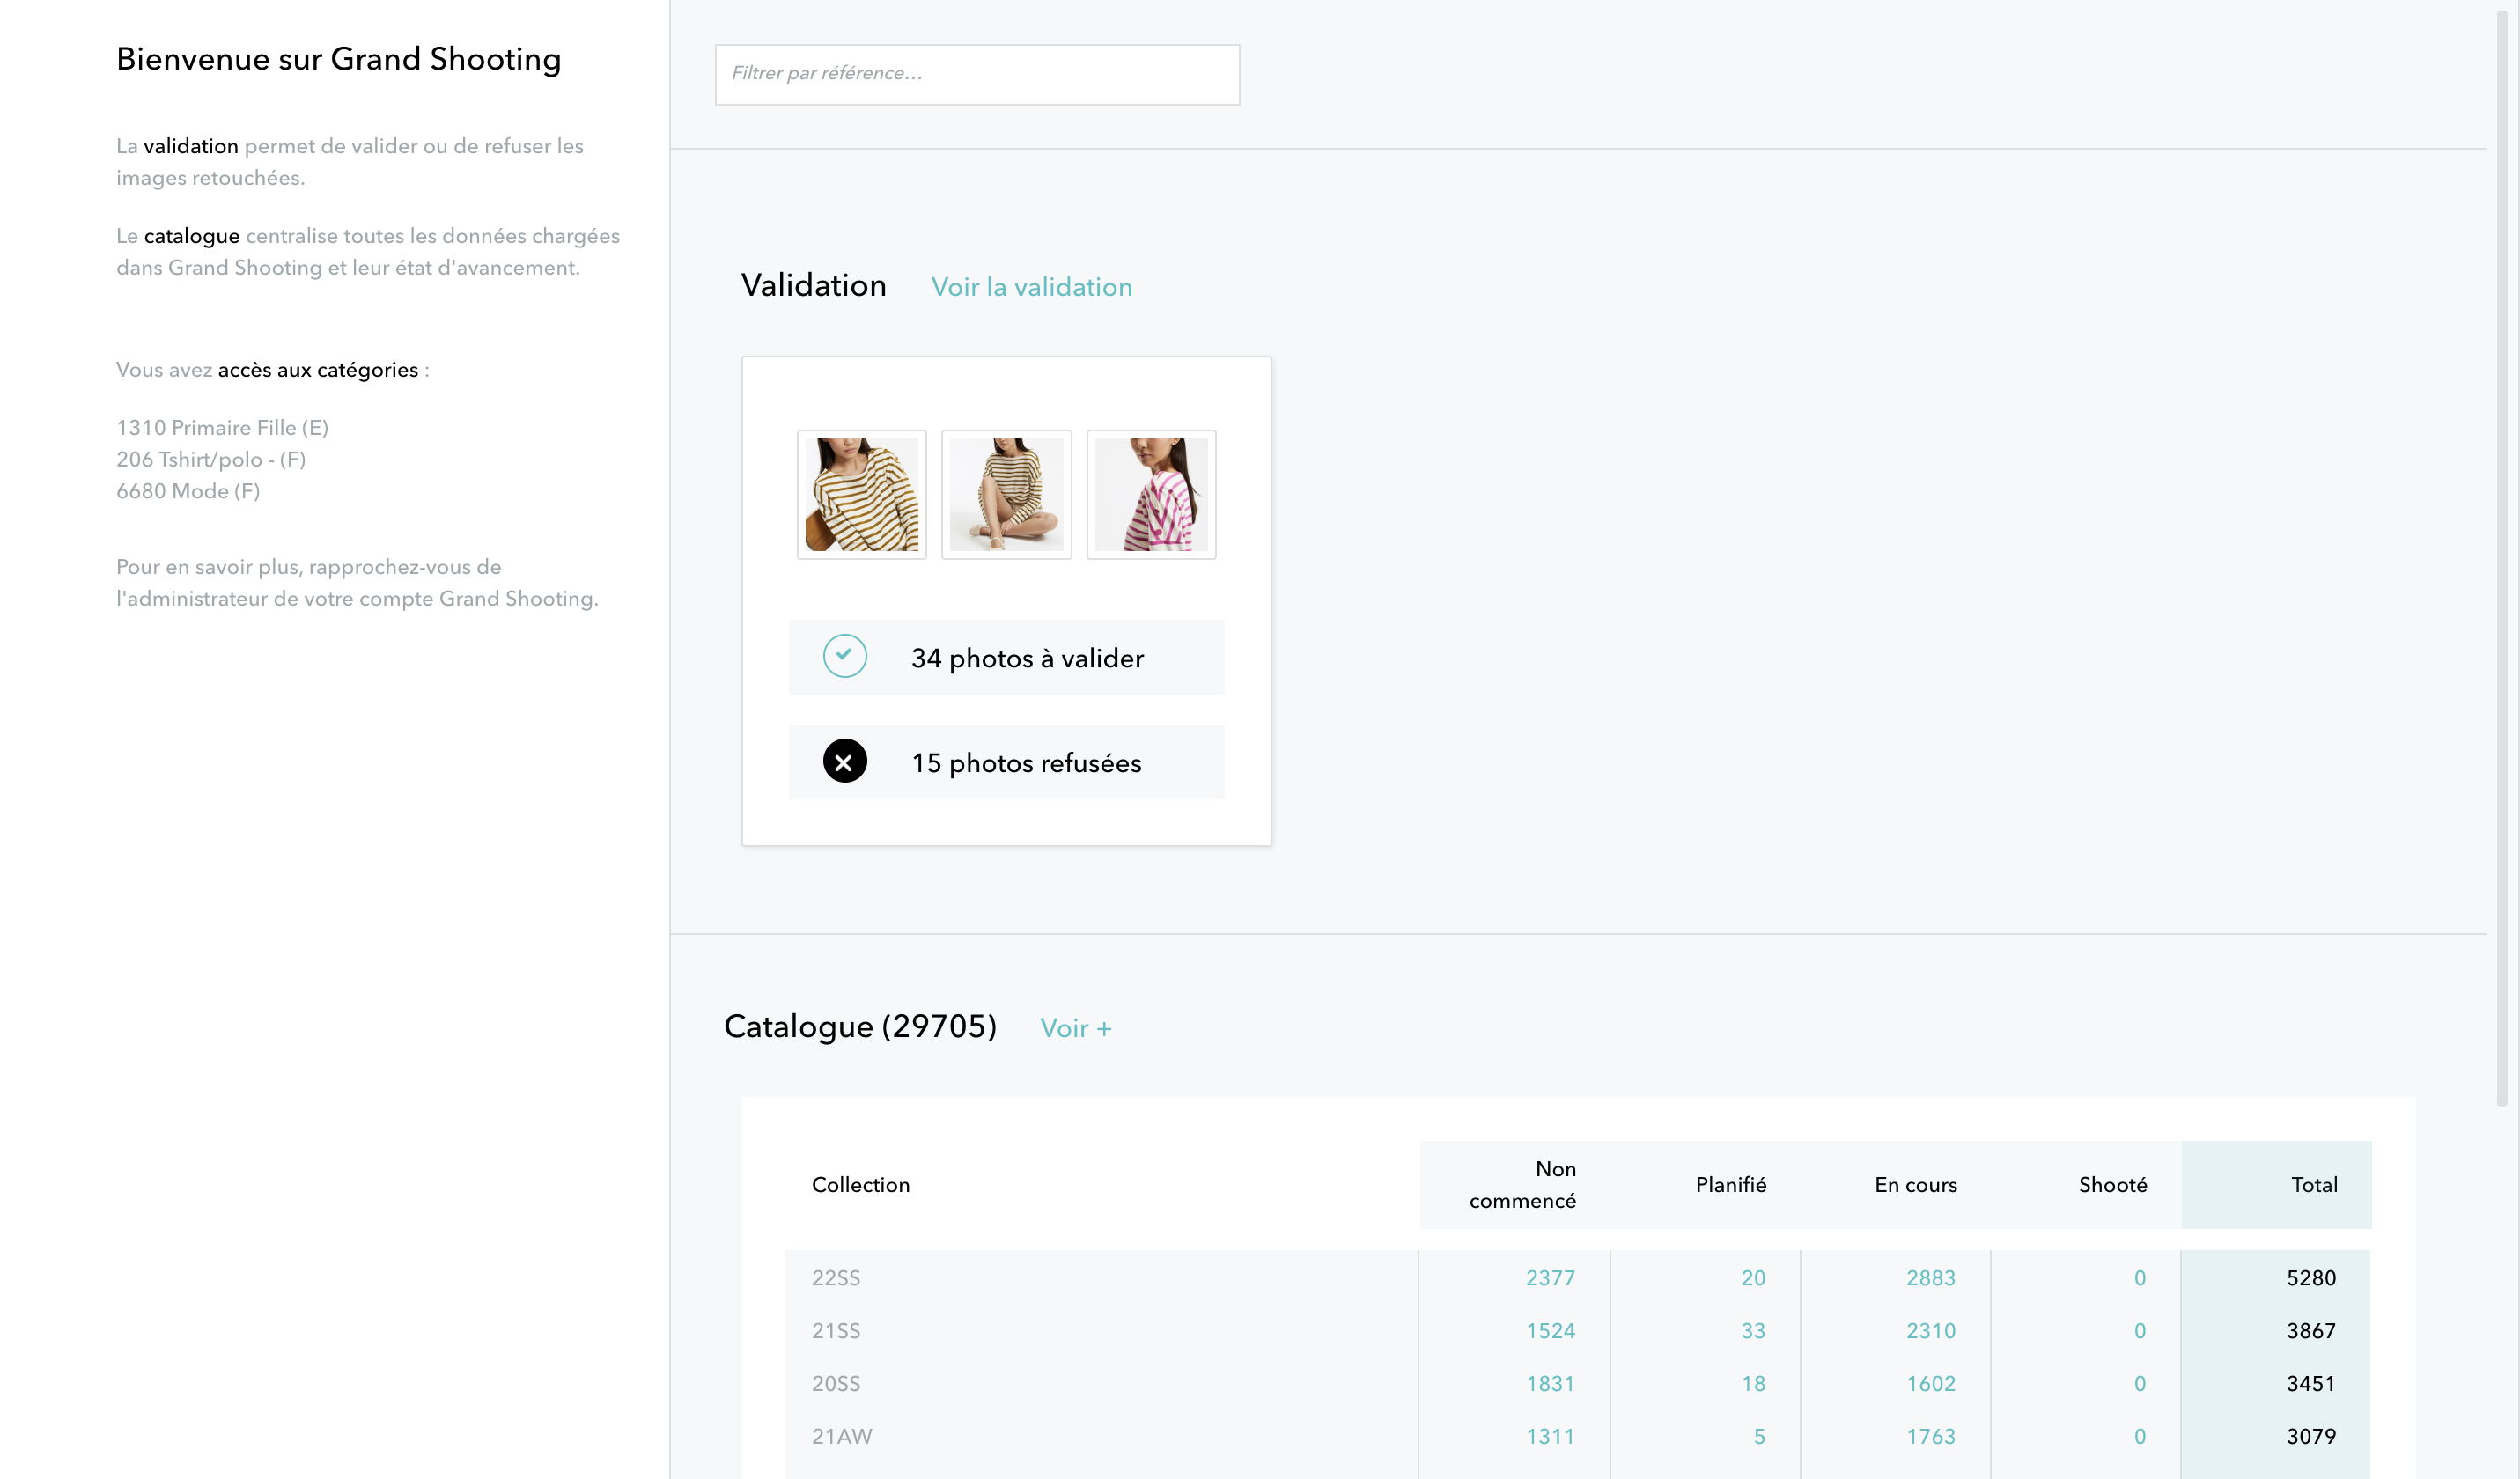
Task: Select 15 photos refusées row
Action: click(x=1025, y=763)
